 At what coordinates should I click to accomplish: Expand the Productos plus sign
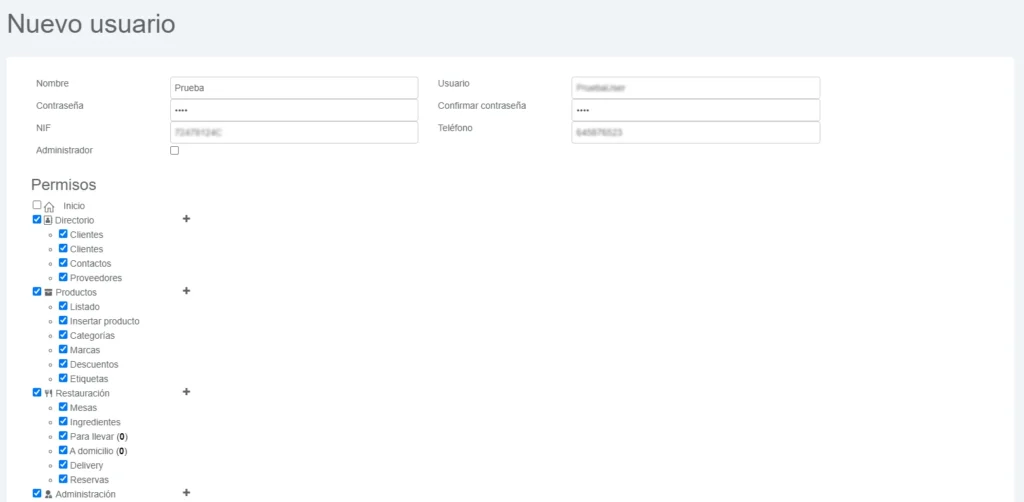tap(186, 291)
